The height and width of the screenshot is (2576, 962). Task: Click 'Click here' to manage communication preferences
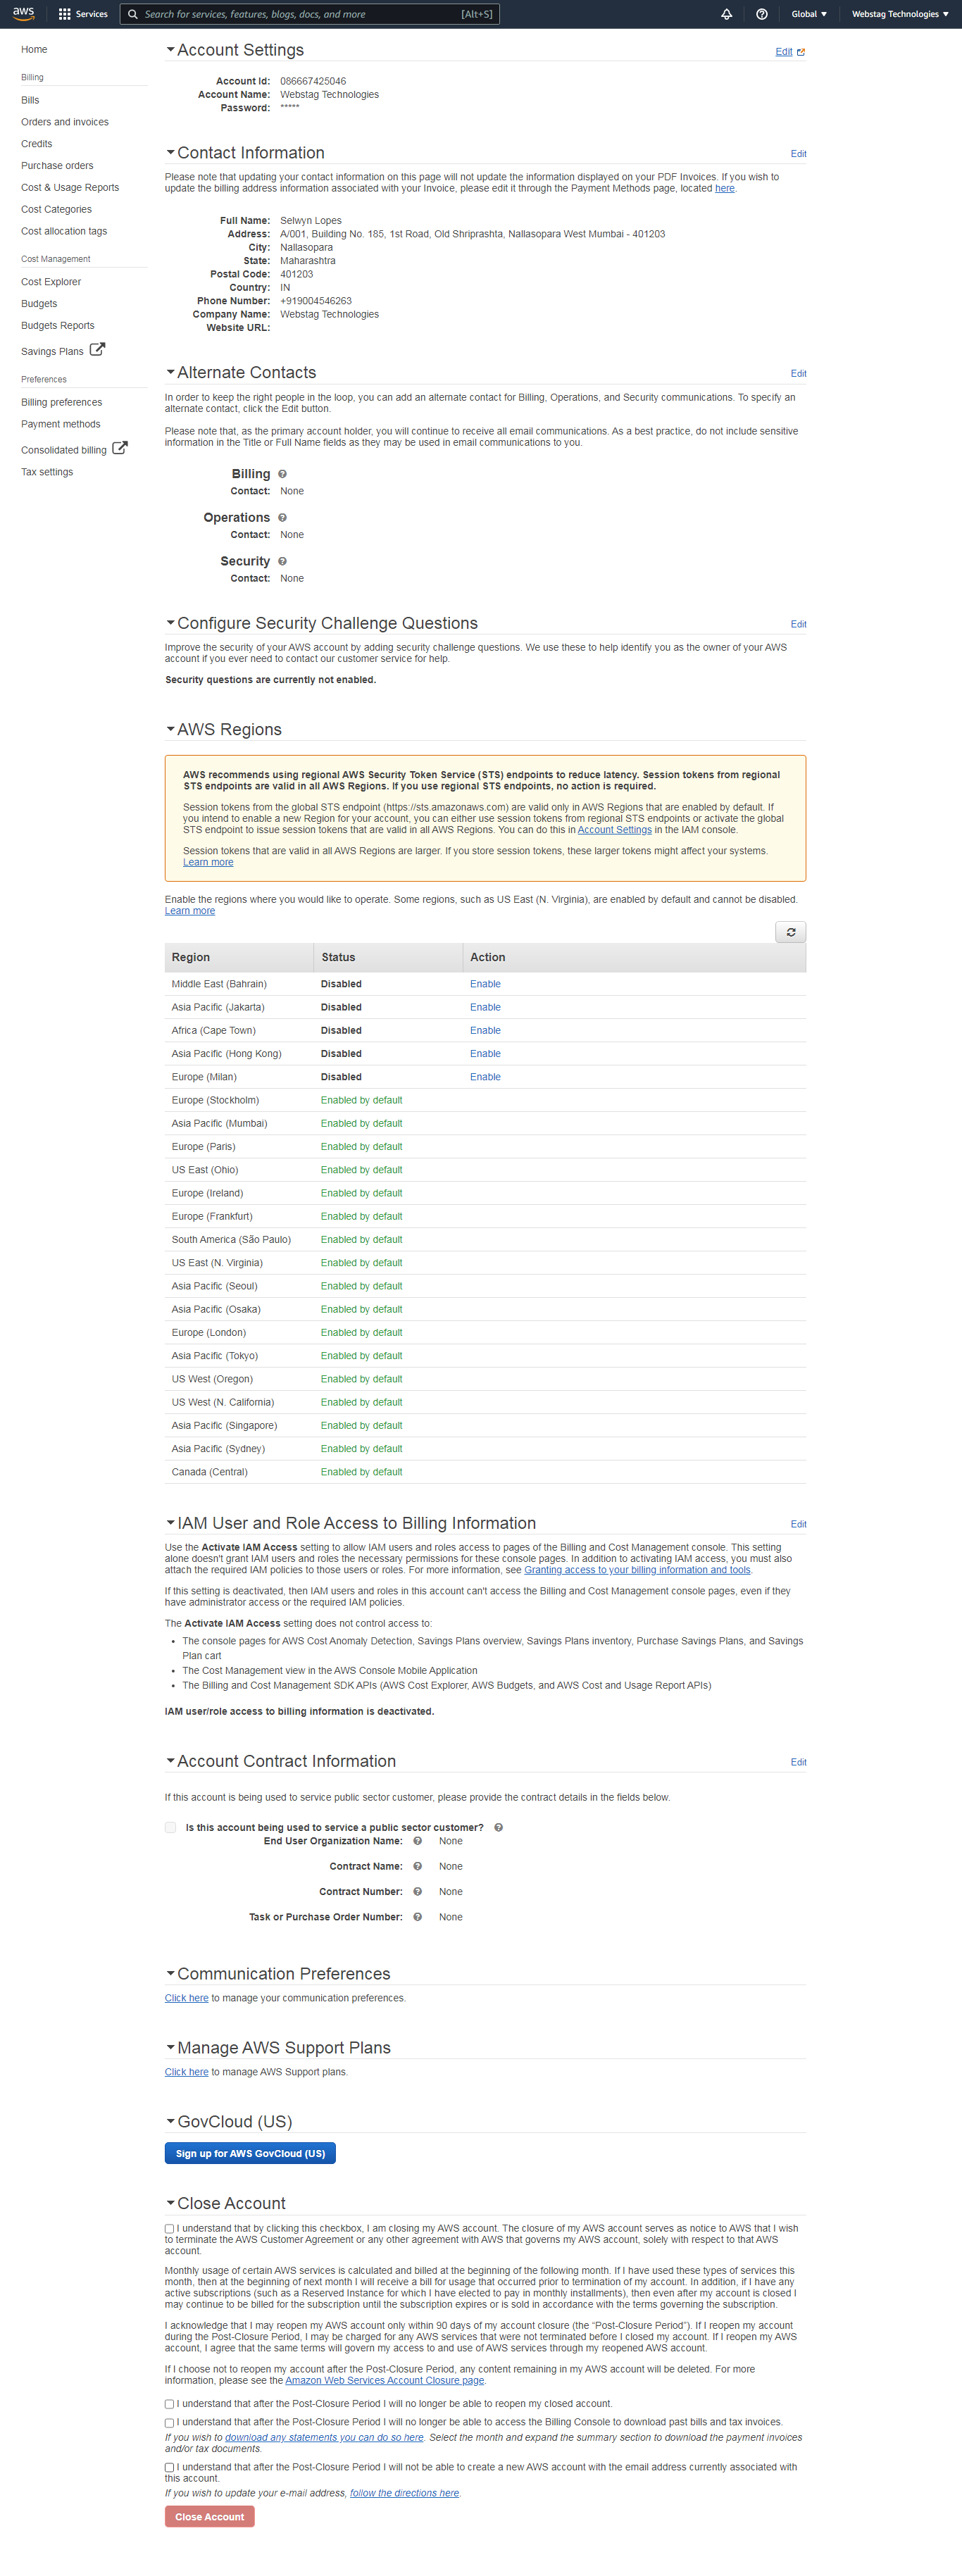[187, 1998]
